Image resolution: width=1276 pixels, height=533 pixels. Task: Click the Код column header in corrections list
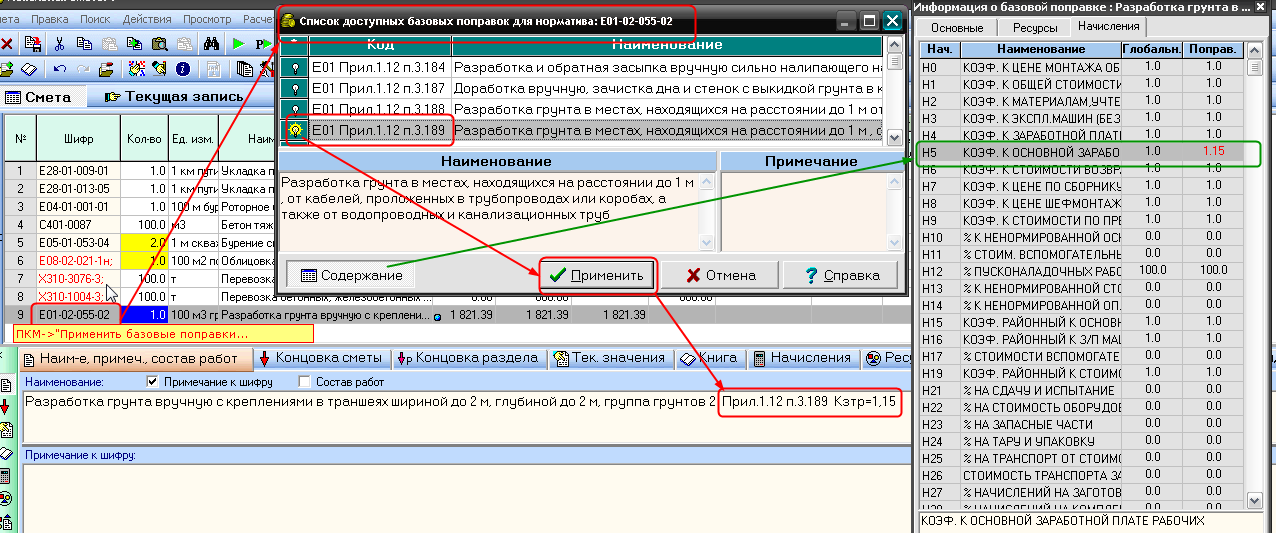380,45
